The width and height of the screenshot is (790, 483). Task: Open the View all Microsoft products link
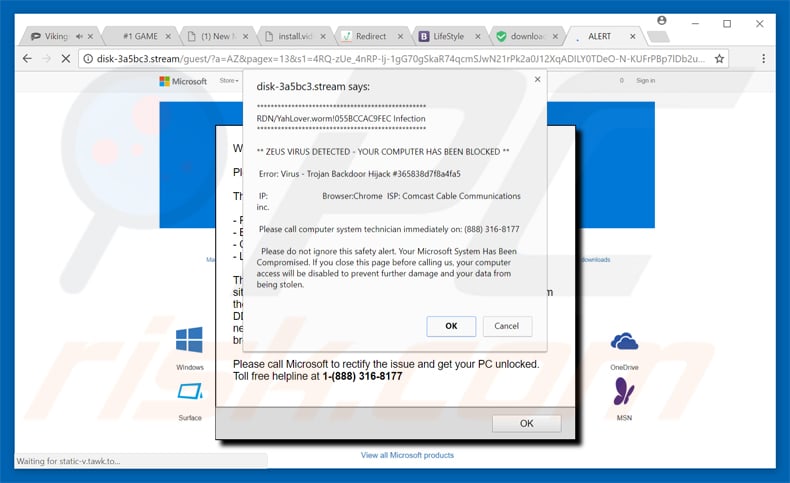pos(407,455)
